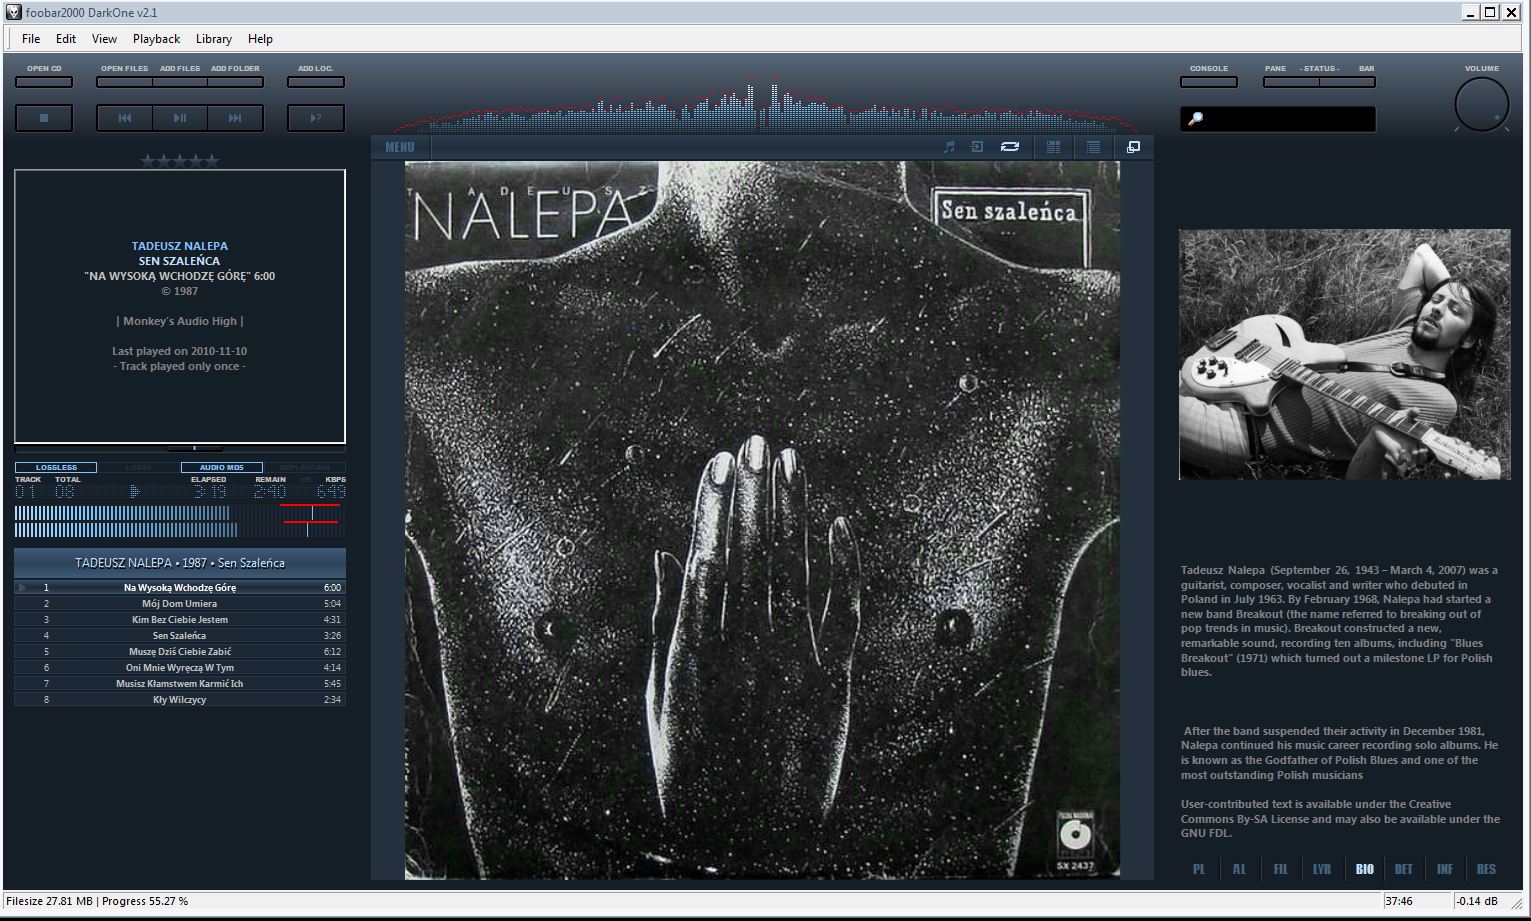This screenshot has height=921, width=1531.
Task: Click the dimmed LOSSY indicator
Action: [x=139, y=467]
